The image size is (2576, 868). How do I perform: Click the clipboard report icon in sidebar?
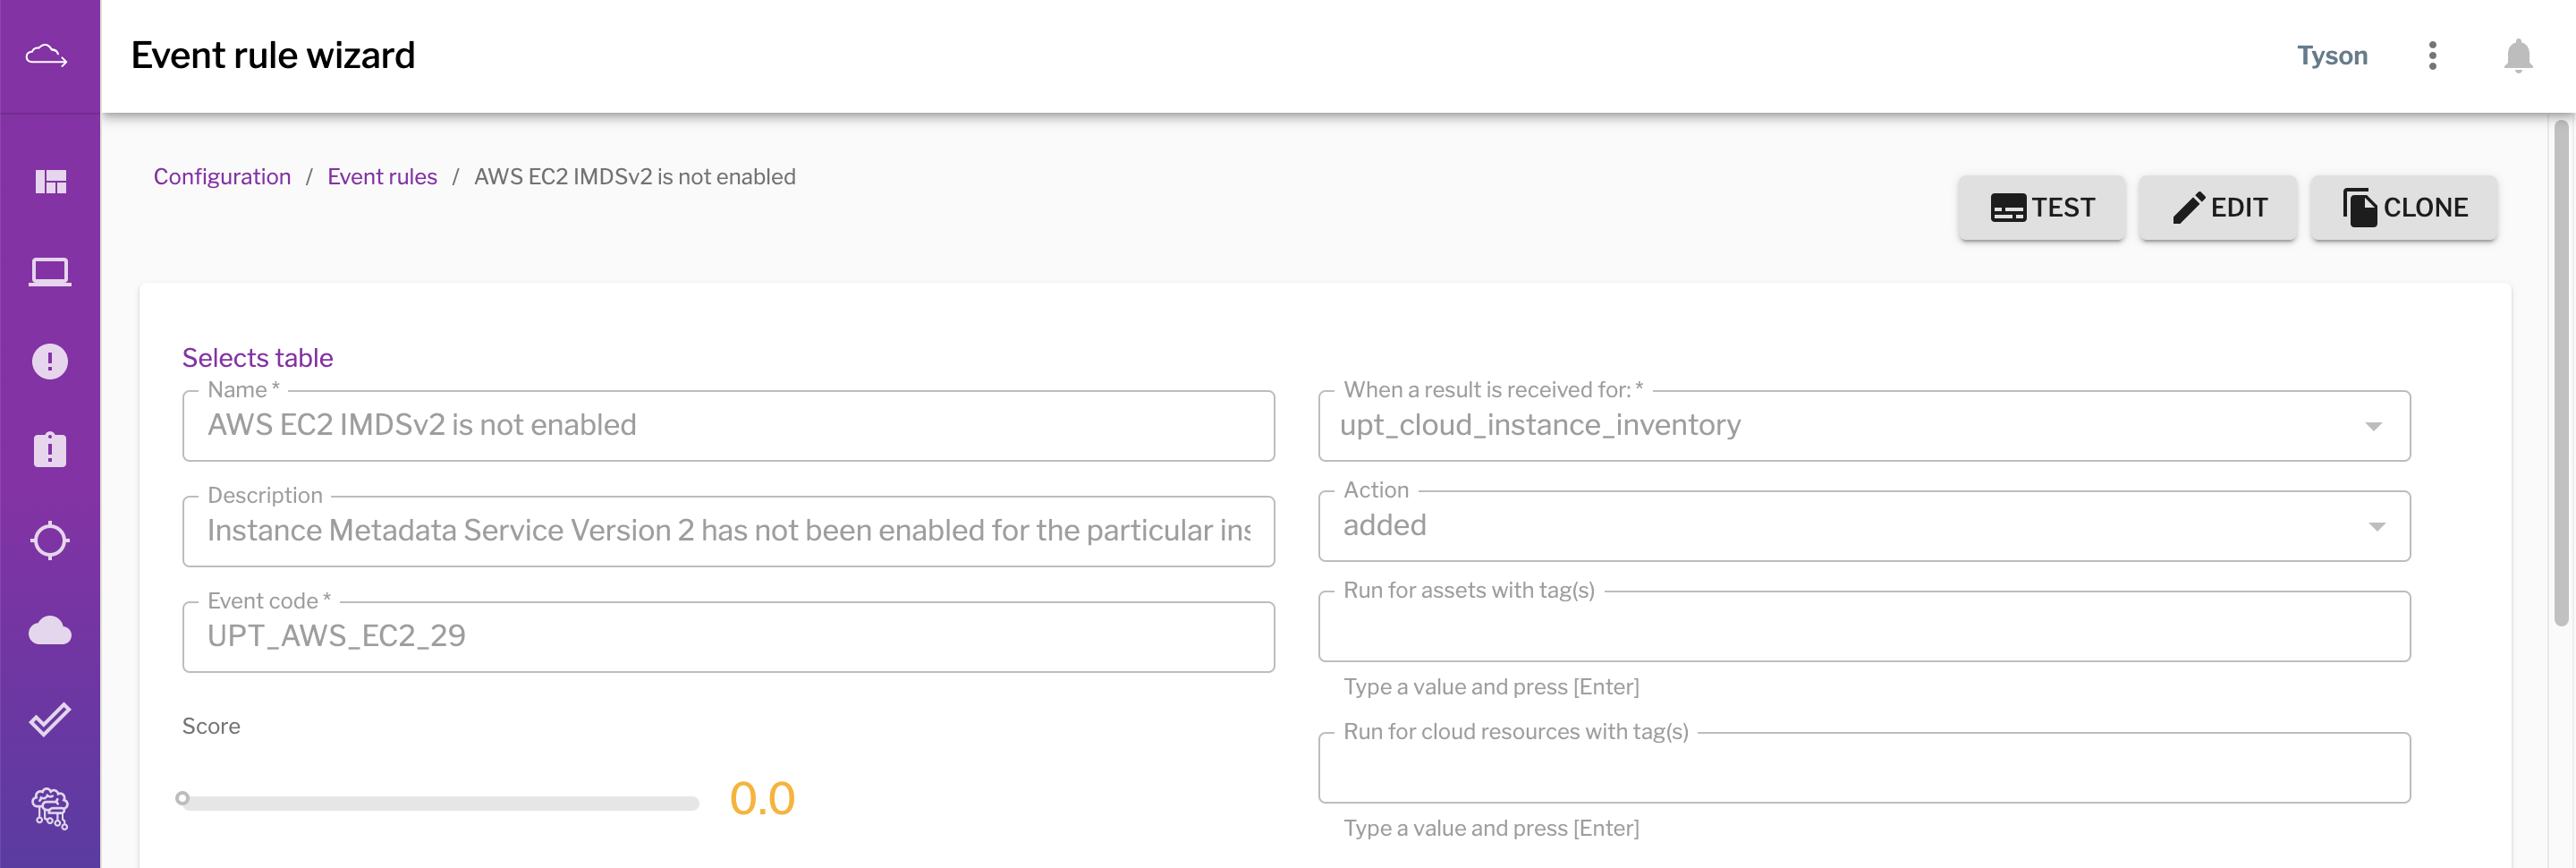click(x=50, y=450)
